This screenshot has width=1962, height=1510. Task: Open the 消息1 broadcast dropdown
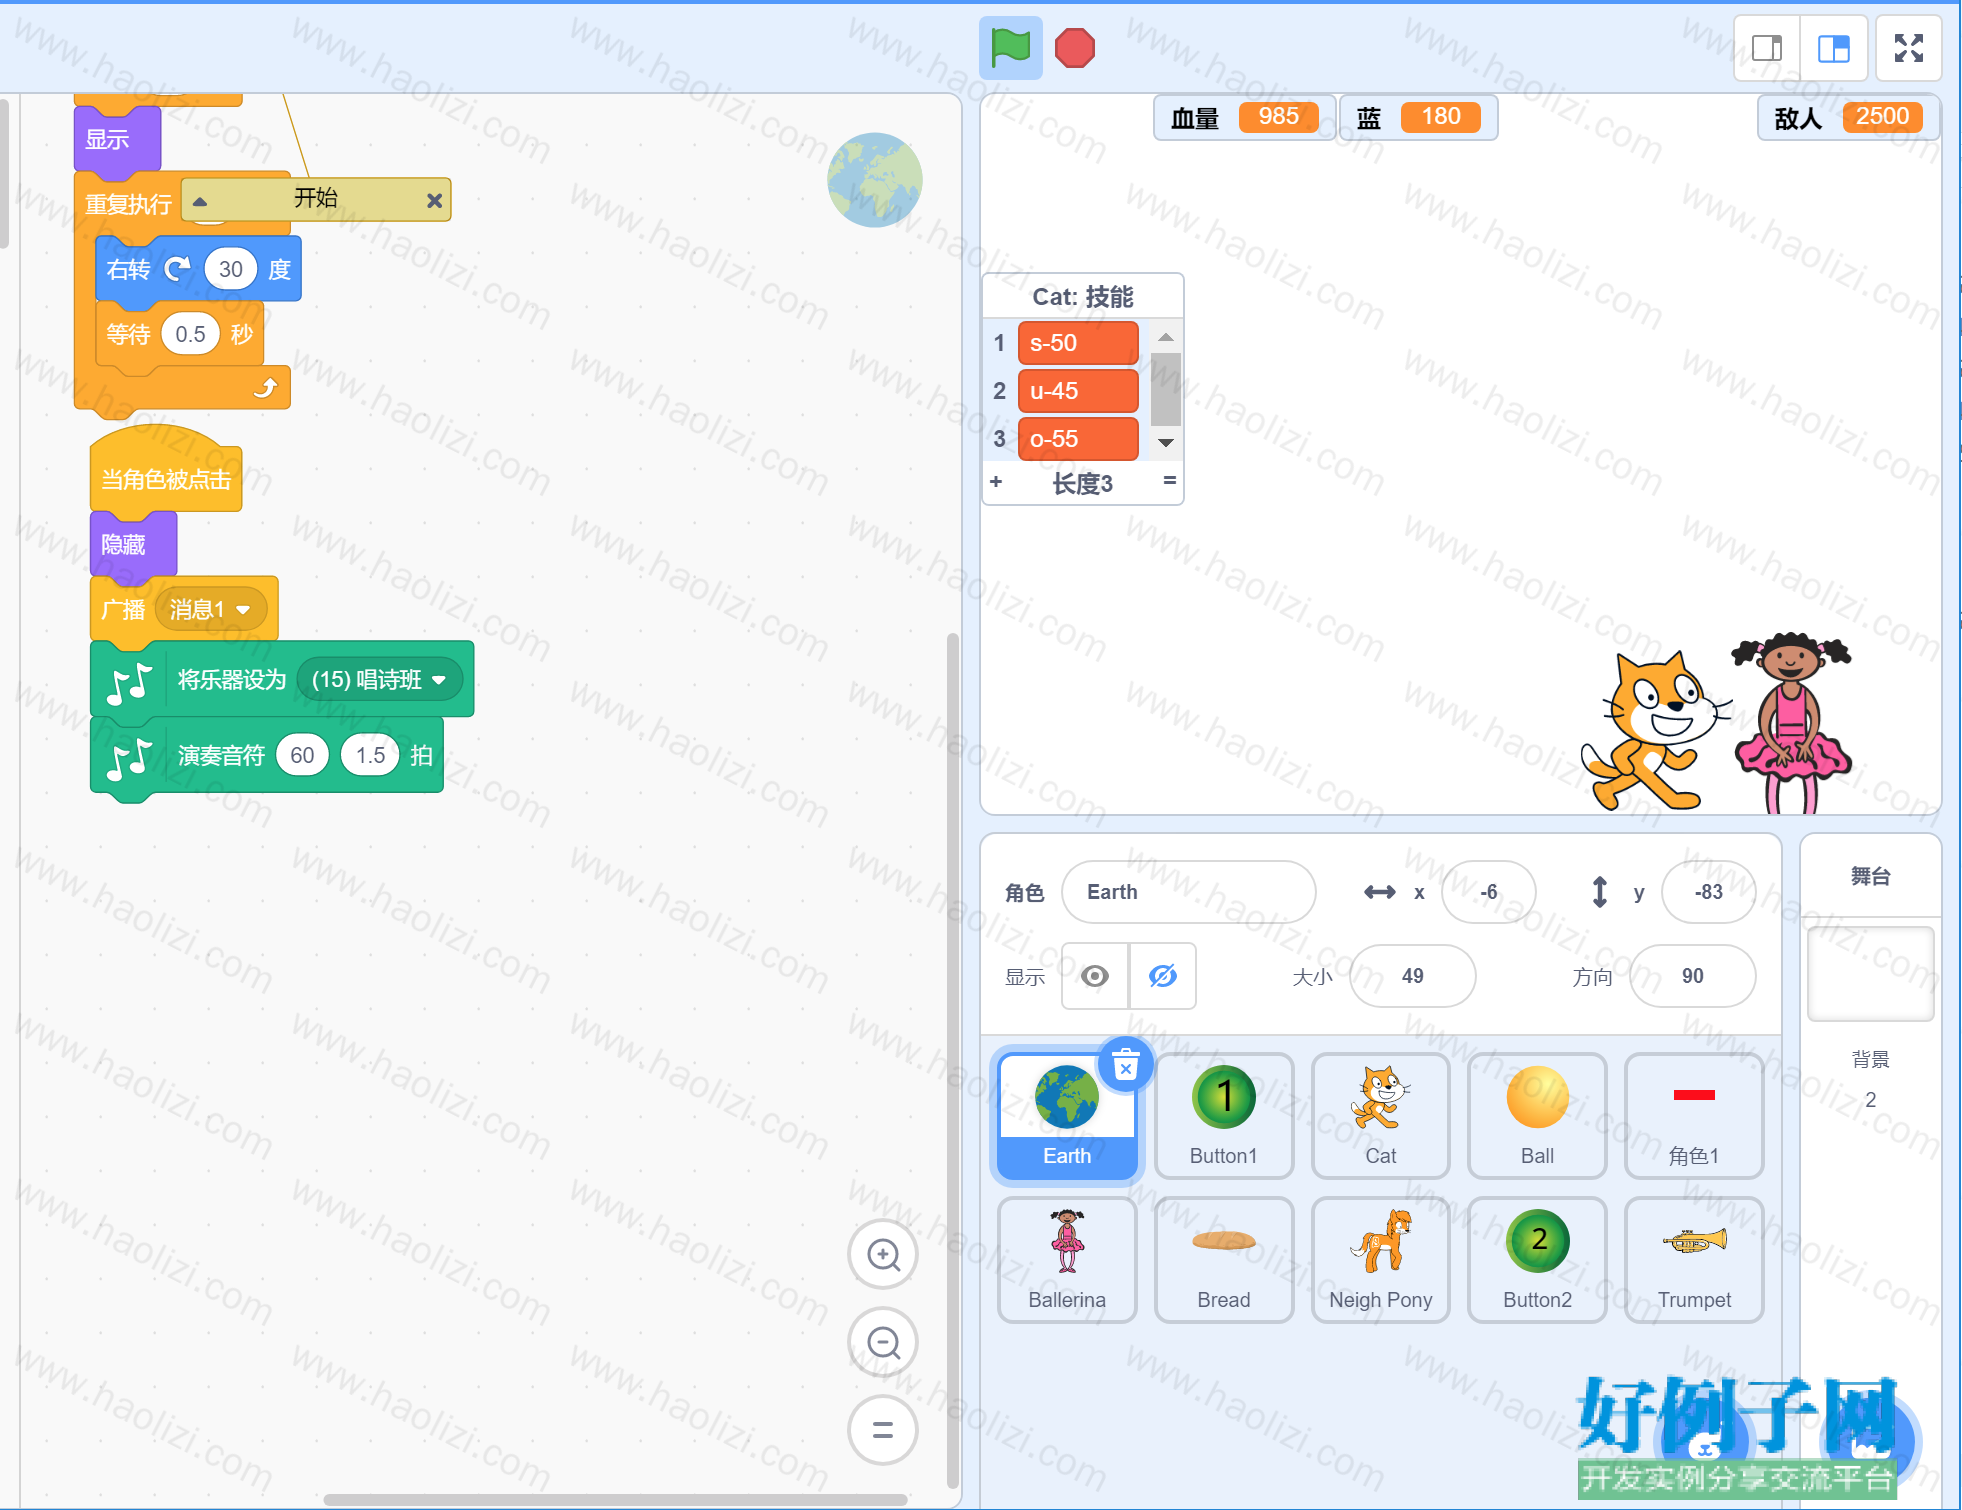210,609
